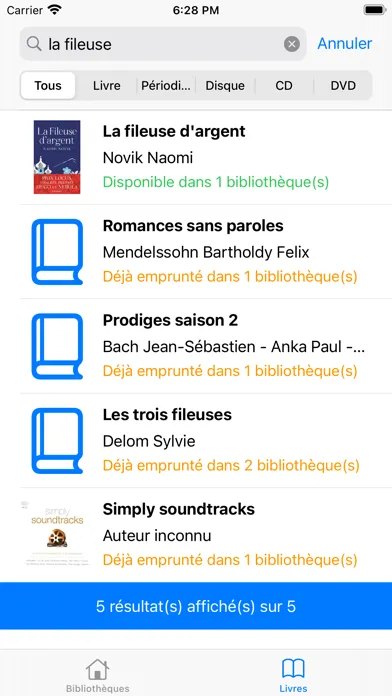This screenshot has height=696, width=392.
Task: Tap the blue book icon for Romances sans paroles
Action: tap(57, 252)
